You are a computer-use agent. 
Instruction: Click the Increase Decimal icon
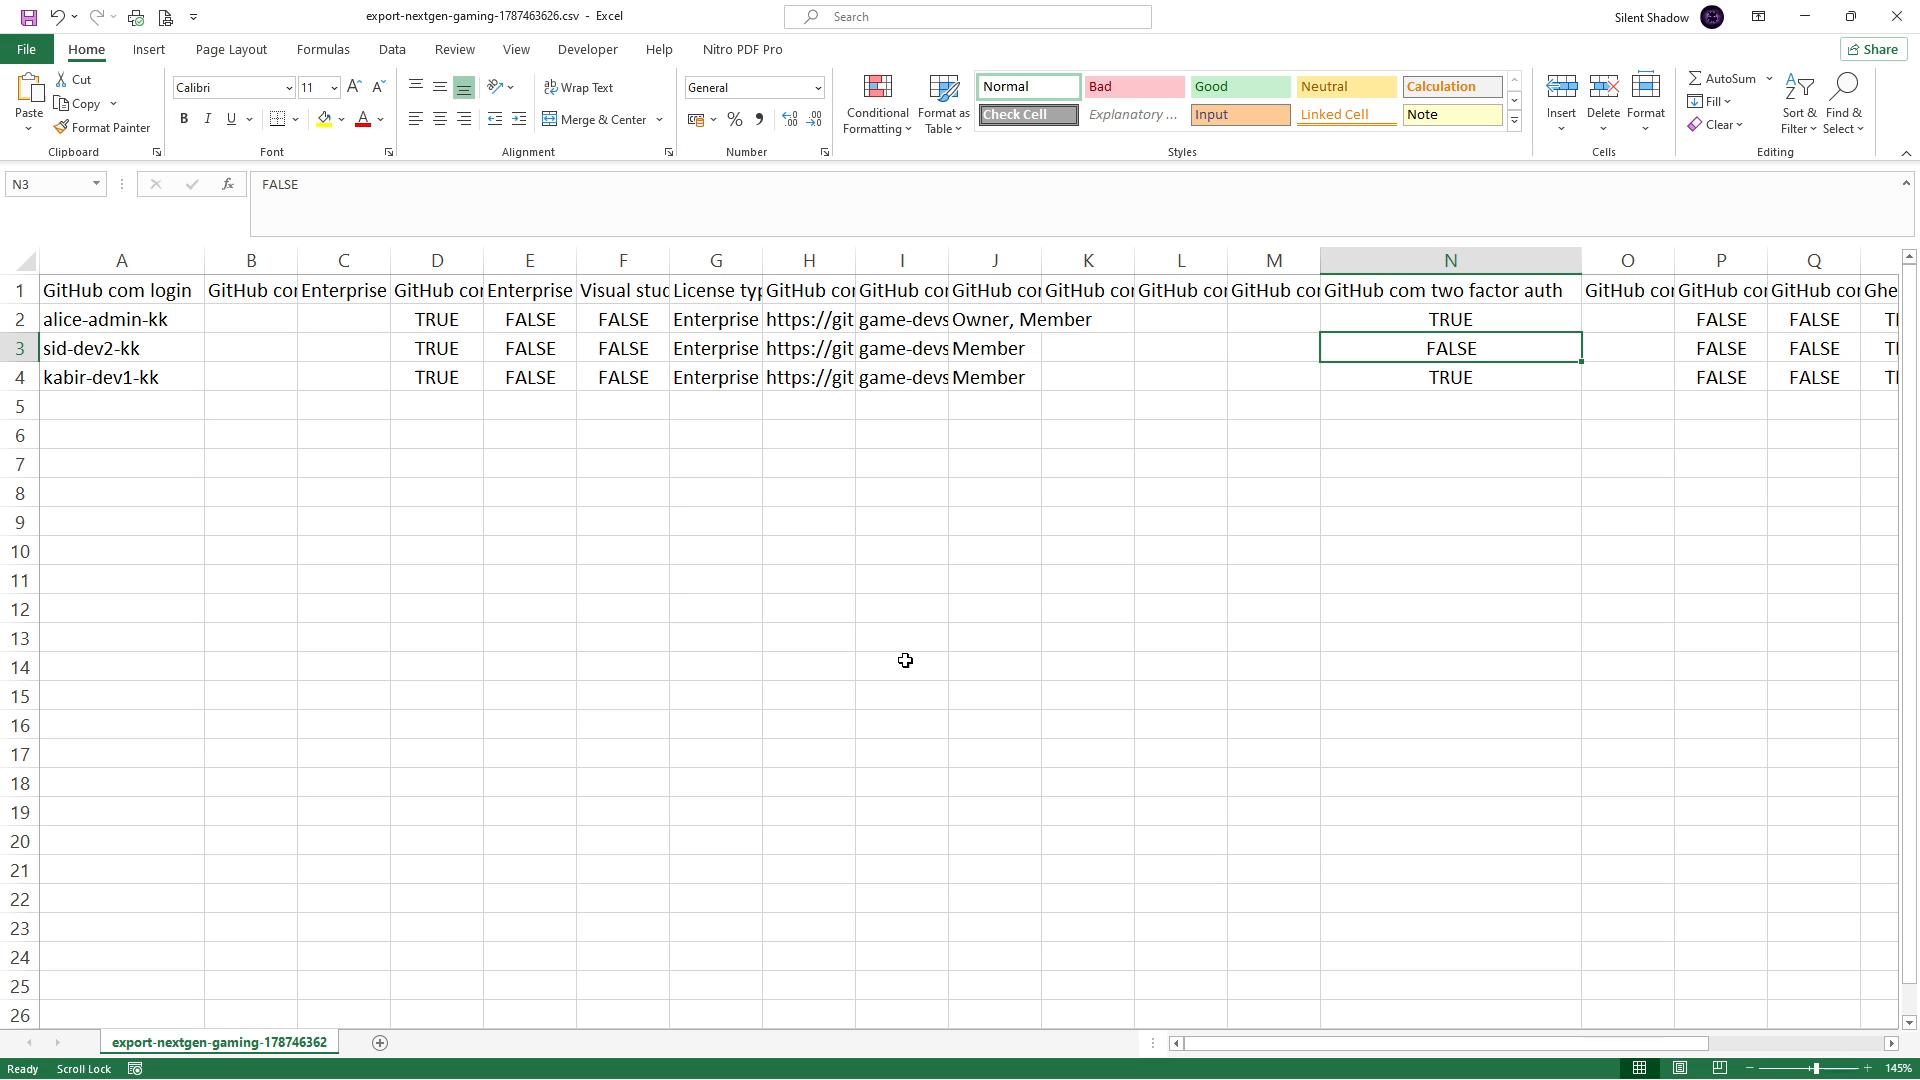(790, 119)
